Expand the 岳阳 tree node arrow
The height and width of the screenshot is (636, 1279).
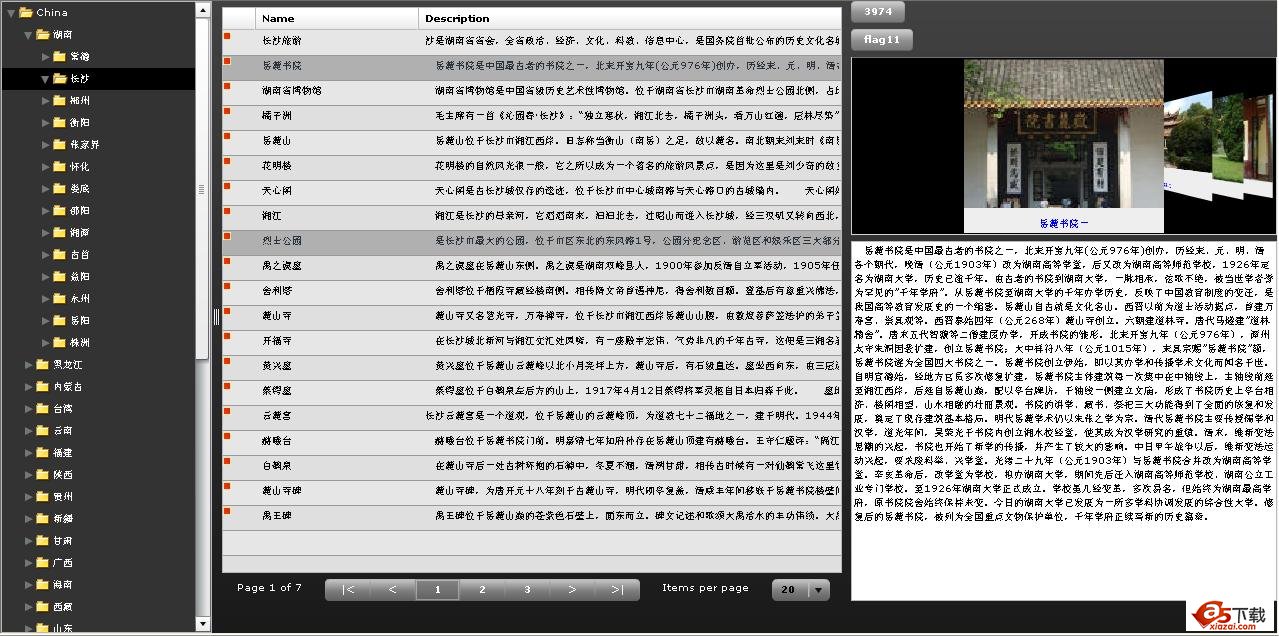pyautogui.click(x=45, y=320)
